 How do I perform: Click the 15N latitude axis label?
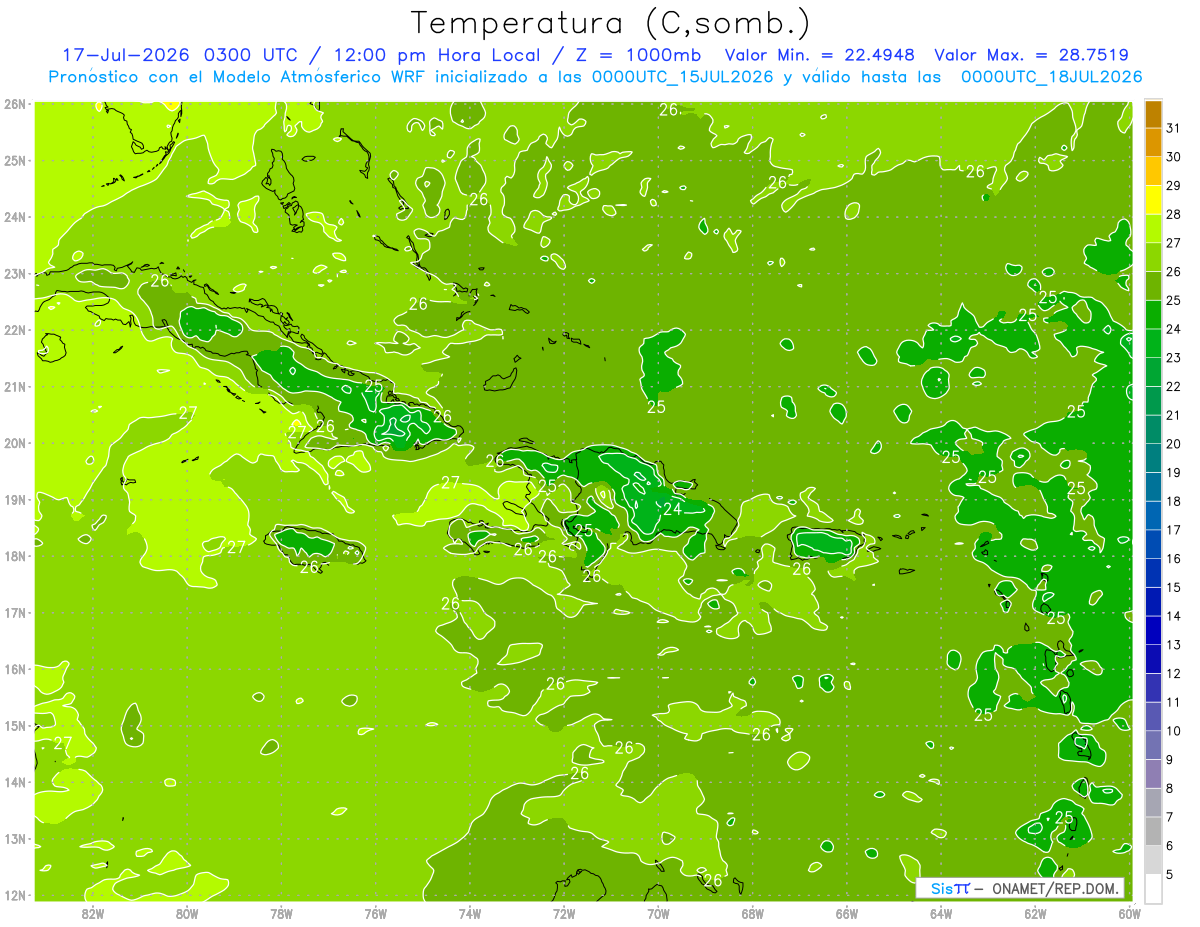pos(16,725)
